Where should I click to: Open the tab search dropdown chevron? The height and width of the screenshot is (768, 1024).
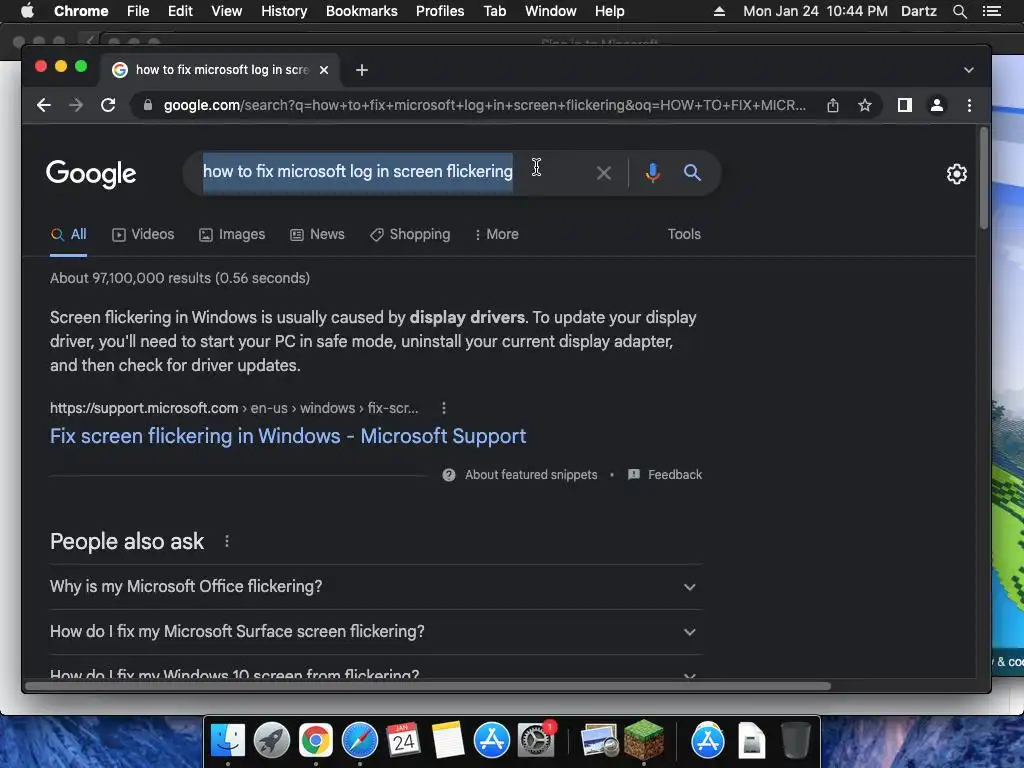point(968,70)
